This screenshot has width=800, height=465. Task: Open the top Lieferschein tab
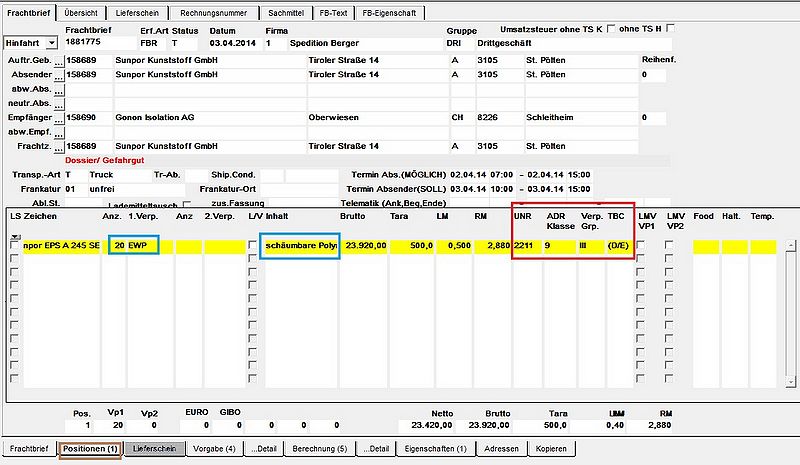pos(137,13)
